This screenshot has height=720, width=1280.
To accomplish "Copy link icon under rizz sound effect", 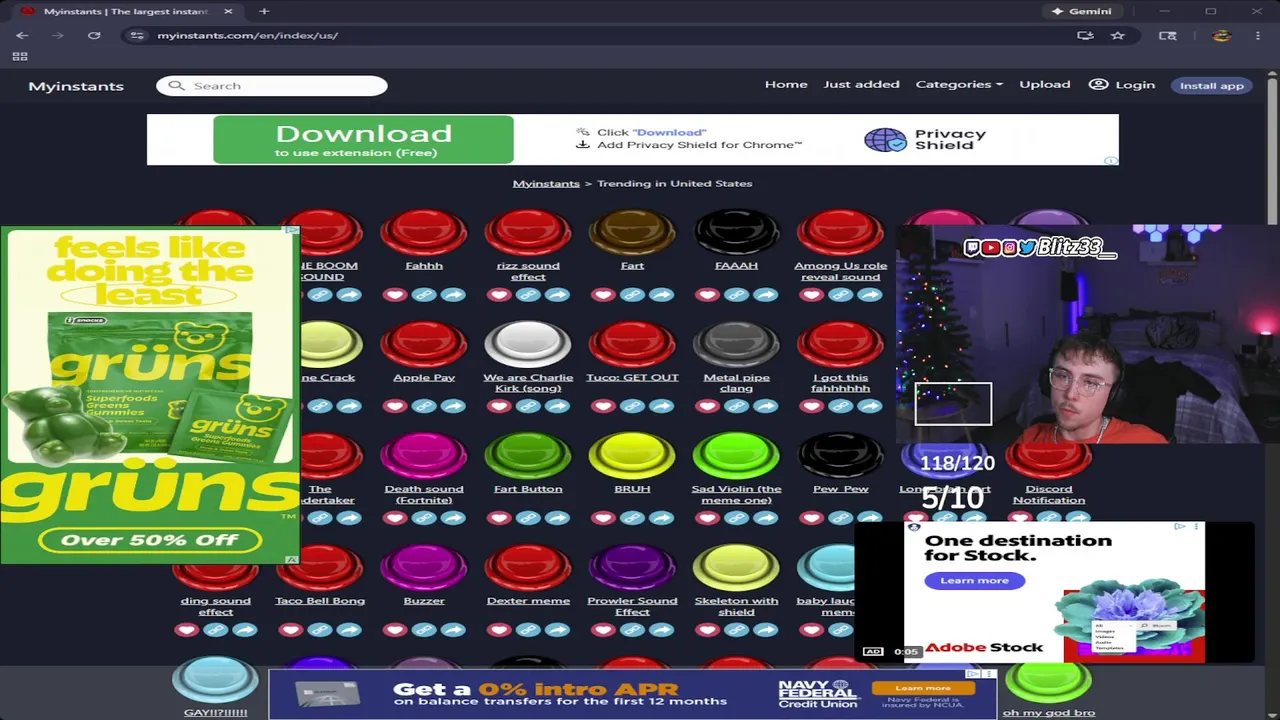I will [x=528, y=295].
